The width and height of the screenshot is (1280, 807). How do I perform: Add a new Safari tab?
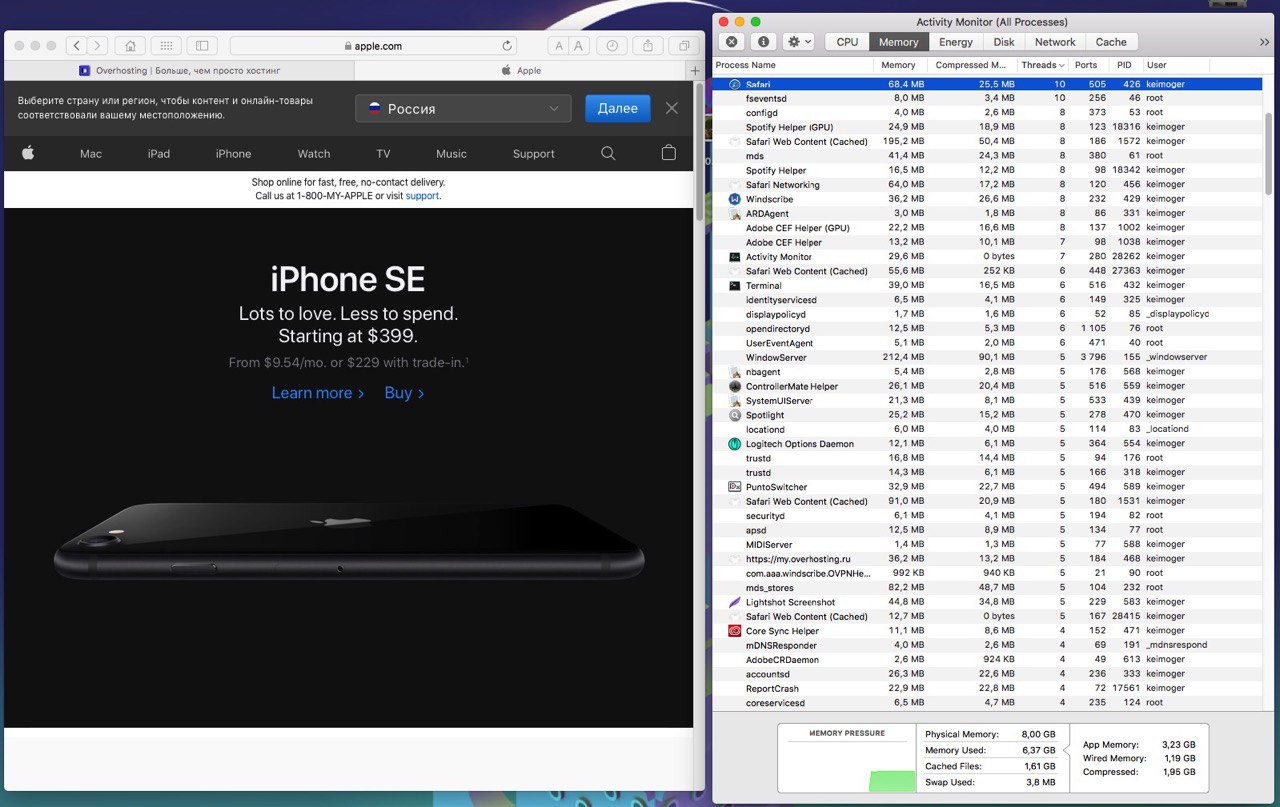pyautogui.click(x=695, y=70)
